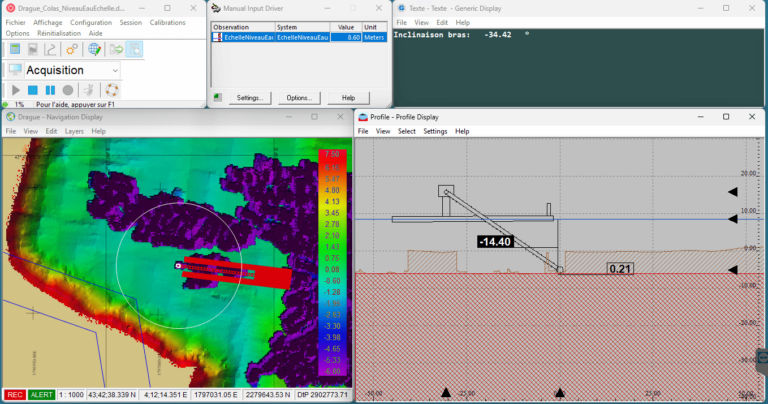Click the Play button to start acquisition
The width and height of the screenshot is (768, 404).
click(16, 90)
